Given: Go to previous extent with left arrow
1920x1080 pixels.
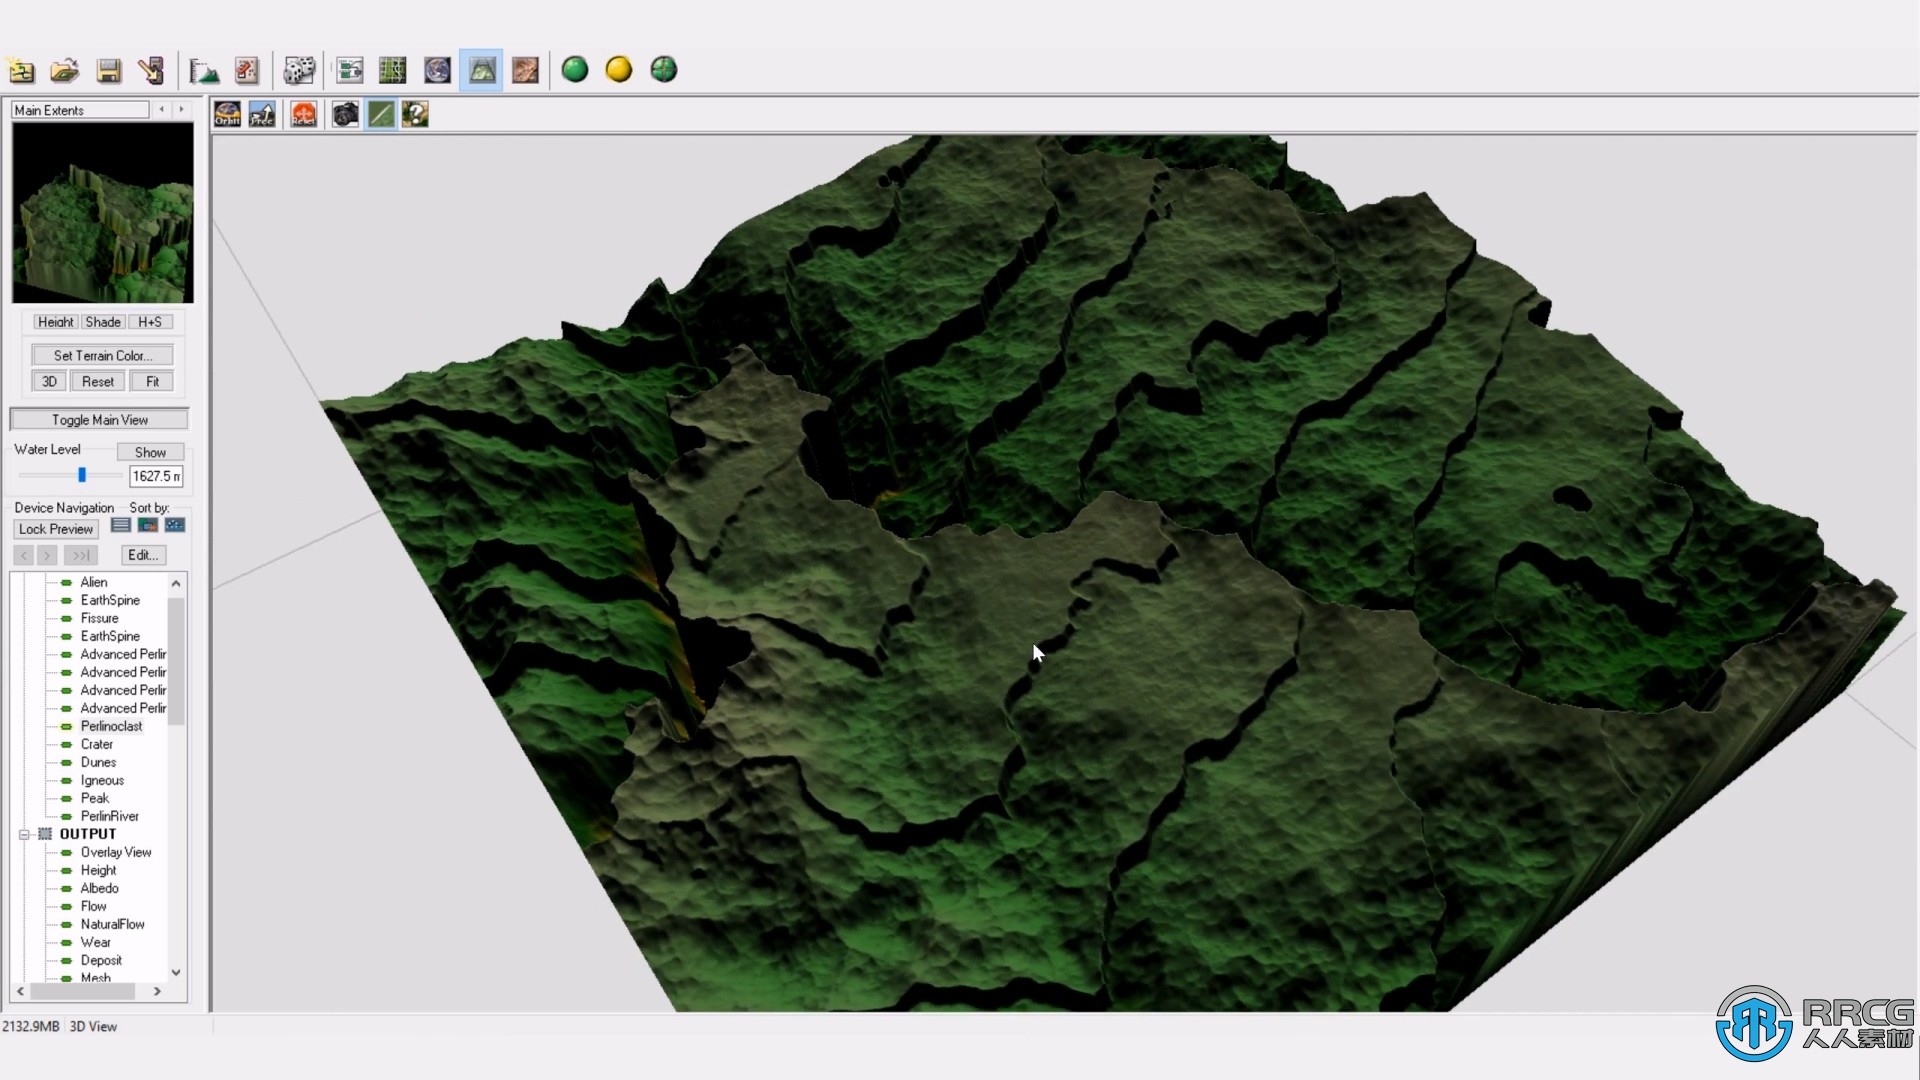Looking at the screenshot, I should point(161,110).
